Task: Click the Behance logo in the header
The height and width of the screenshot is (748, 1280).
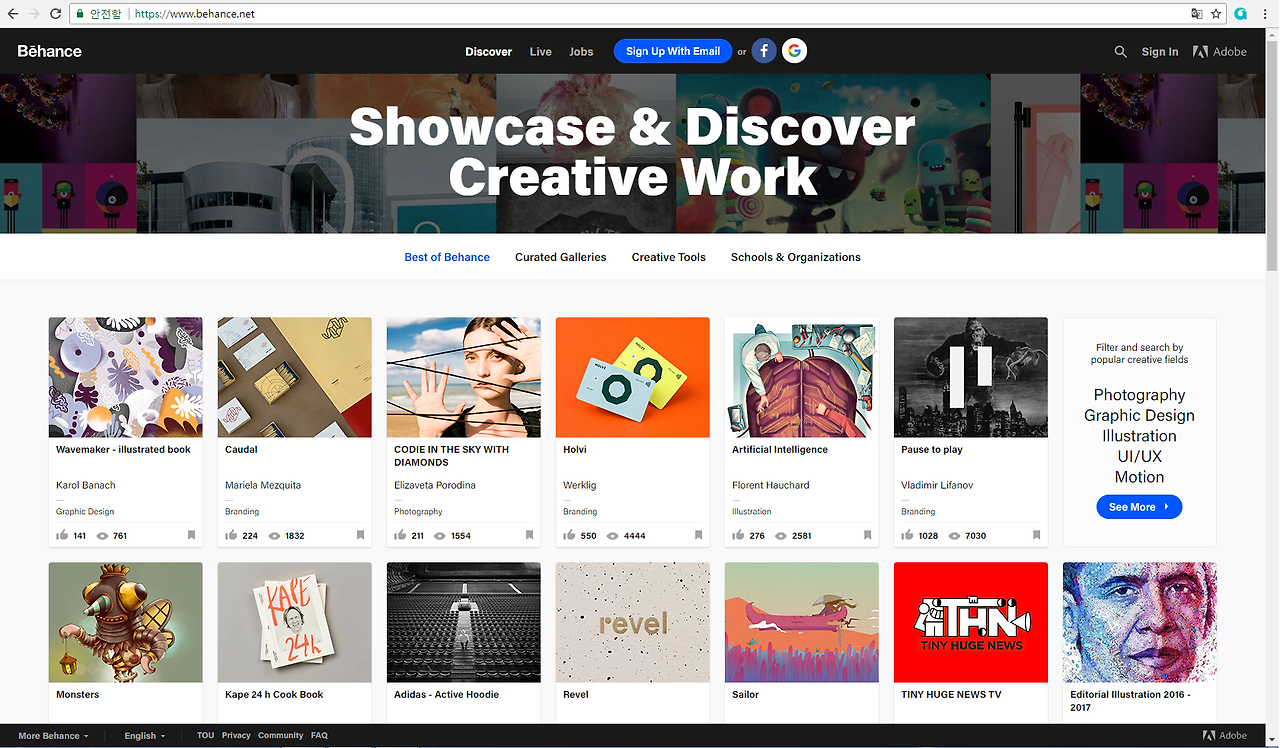Action: (50, 51)
